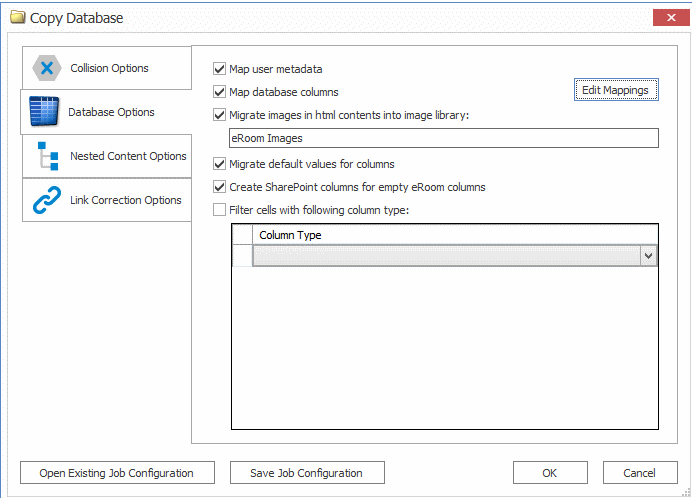Click the Column Type header cell
The height and width of the screenshot is (498, 692).
pyautogui.click(x=455, y=235)
